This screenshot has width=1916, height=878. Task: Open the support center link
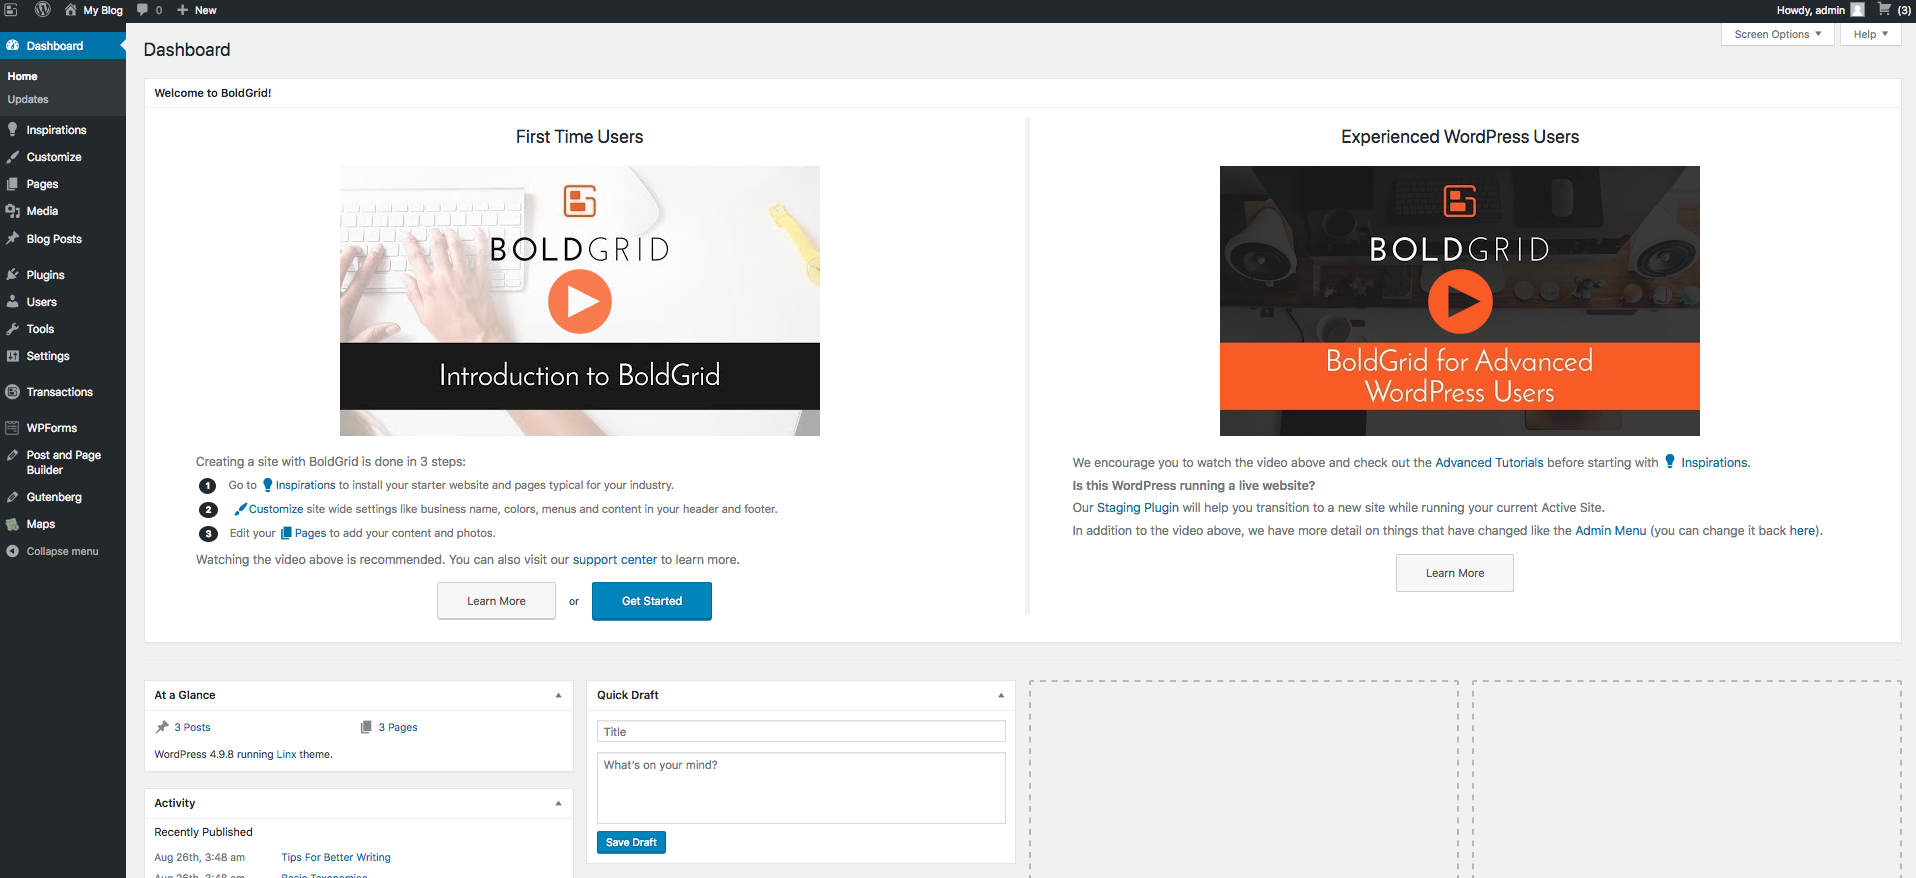tap(615, 560)
